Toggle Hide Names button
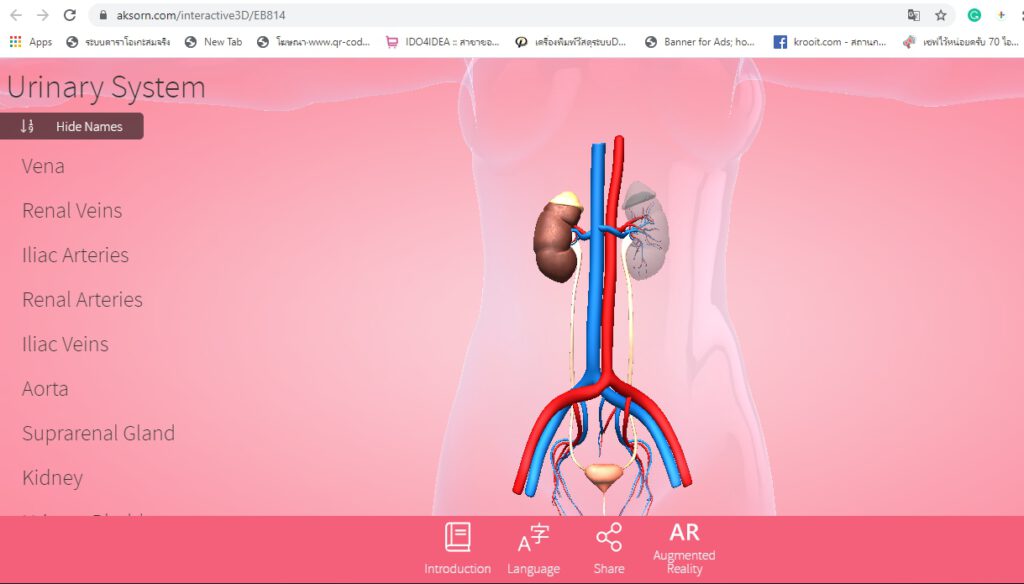Viewport: 1024px width, 584px height. click(72, 126)
